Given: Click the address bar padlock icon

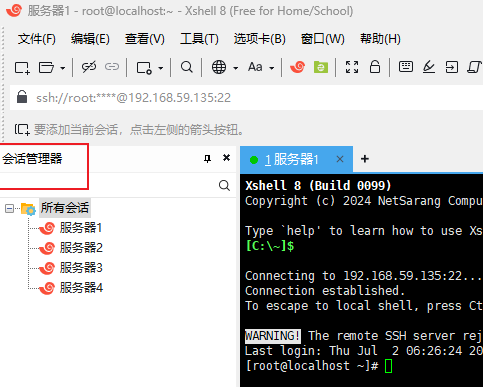Looking at the screenshot, I should tap(22, 97).
